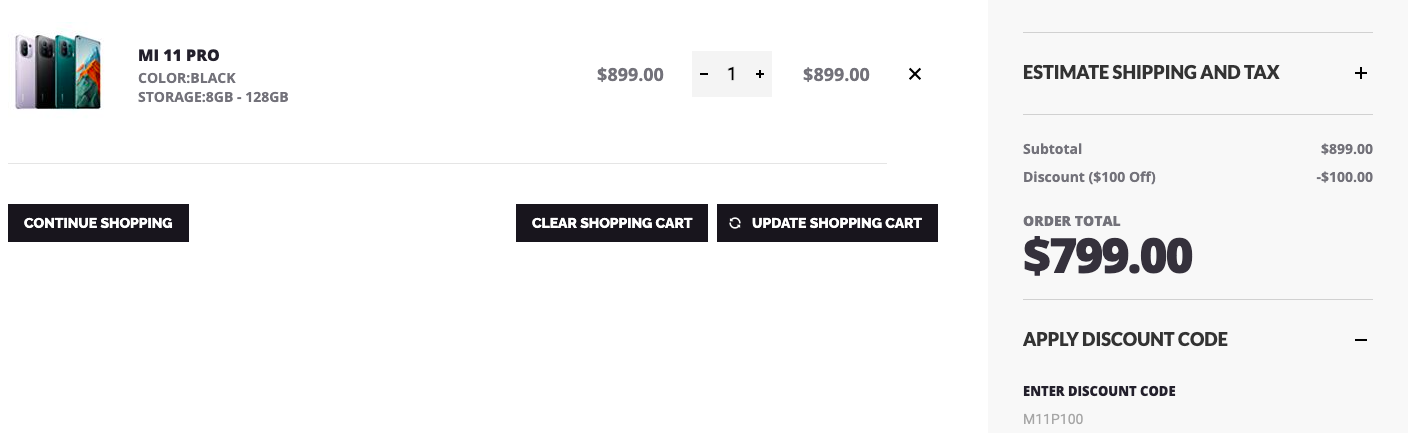Screen dimensions: 1411x433
Task: Focus the quantity field showing 1
Action: 732,74
